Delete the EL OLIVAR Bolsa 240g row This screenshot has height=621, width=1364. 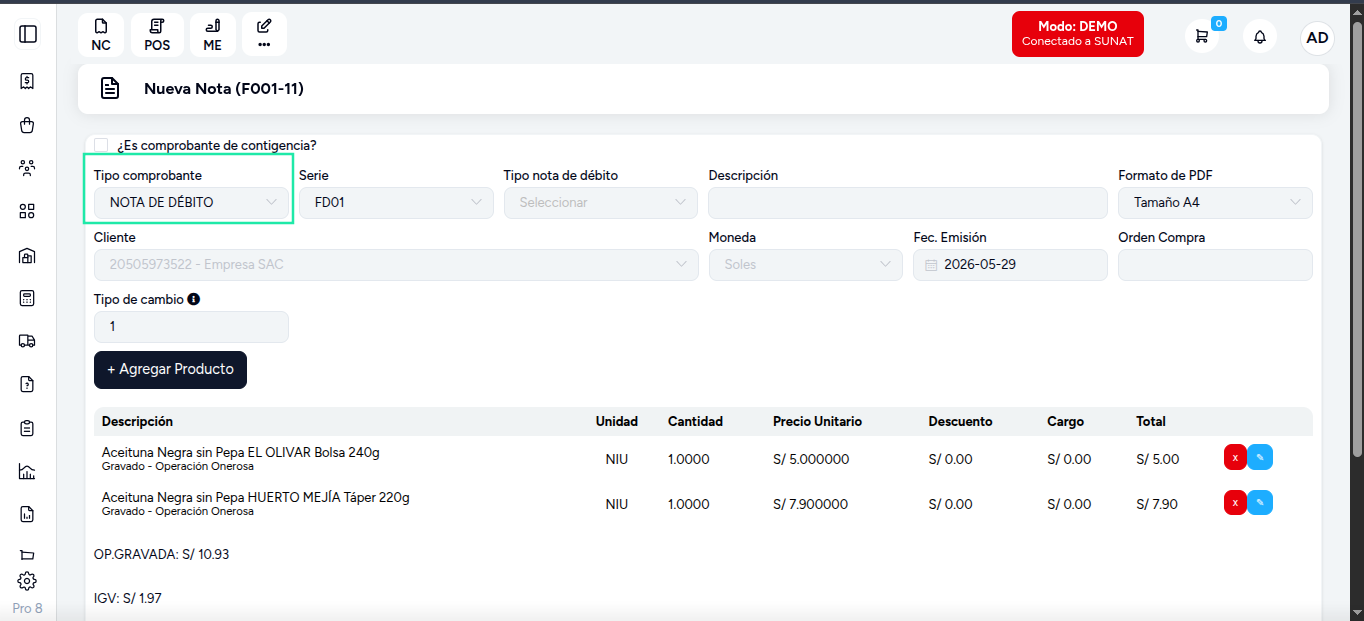click(1235, 458)
